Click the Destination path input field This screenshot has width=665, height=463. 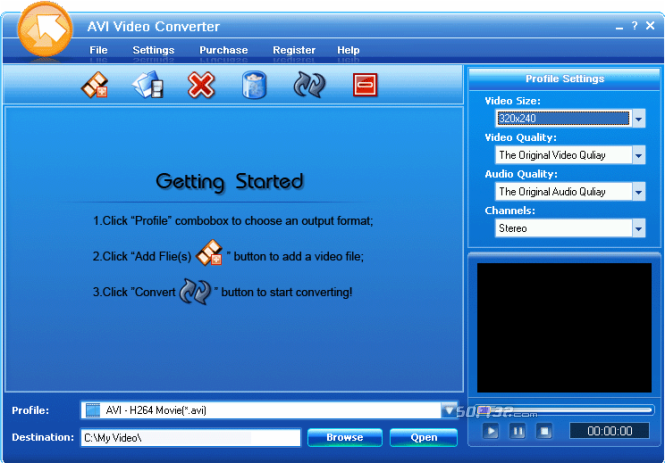pyautogui.click(x=191, y=438)
